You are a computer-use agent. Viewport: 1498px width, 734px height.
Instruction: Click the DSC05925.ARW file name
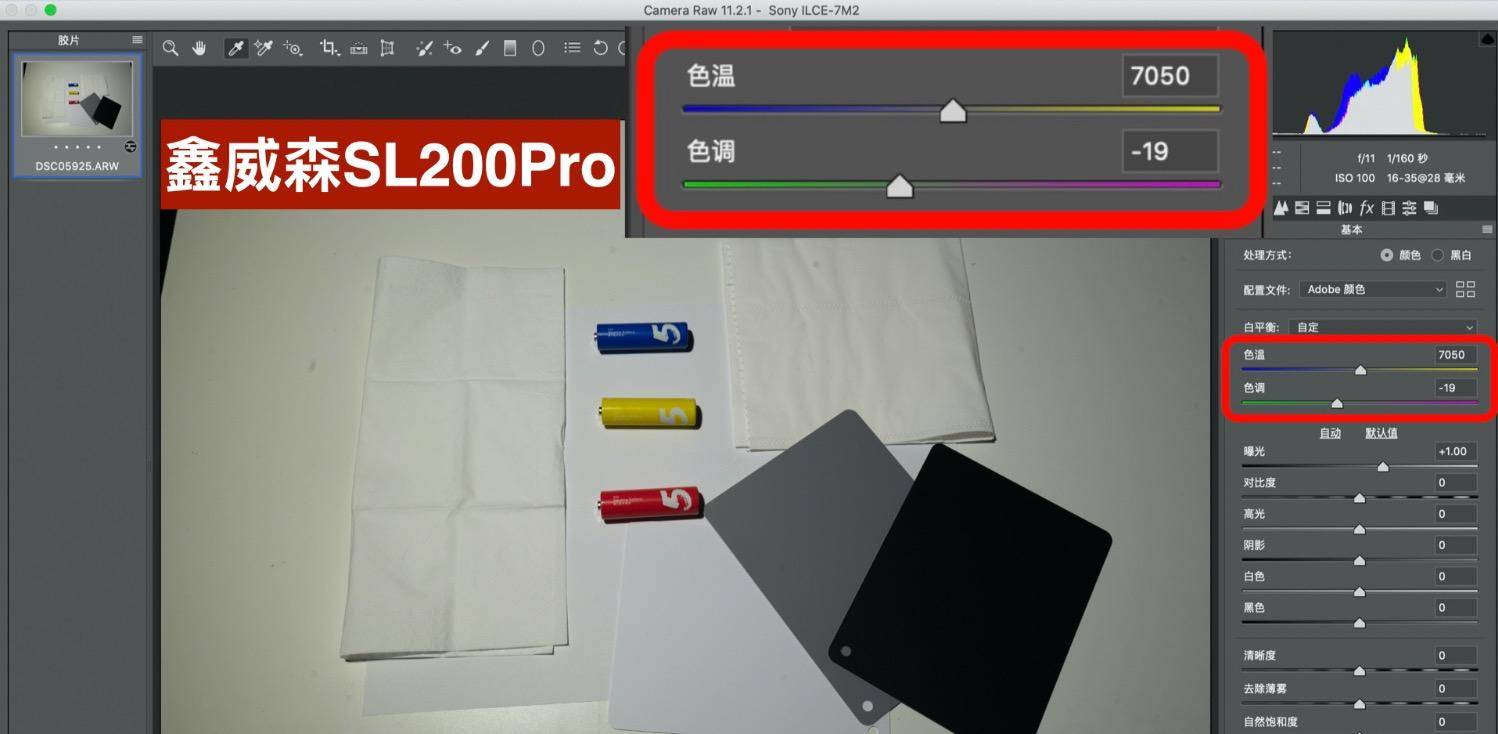click(x=77, y=167)
